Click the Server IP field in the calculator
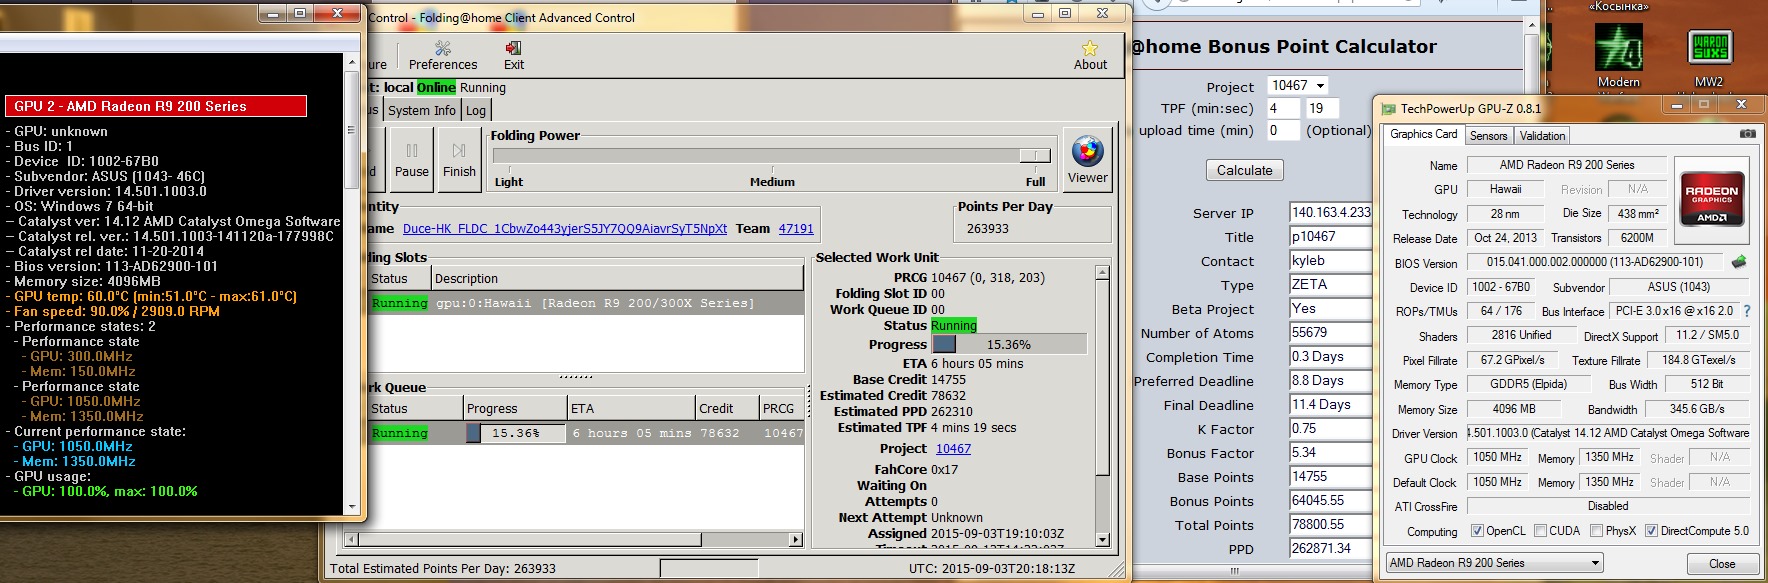 (x=1330, y=212)
